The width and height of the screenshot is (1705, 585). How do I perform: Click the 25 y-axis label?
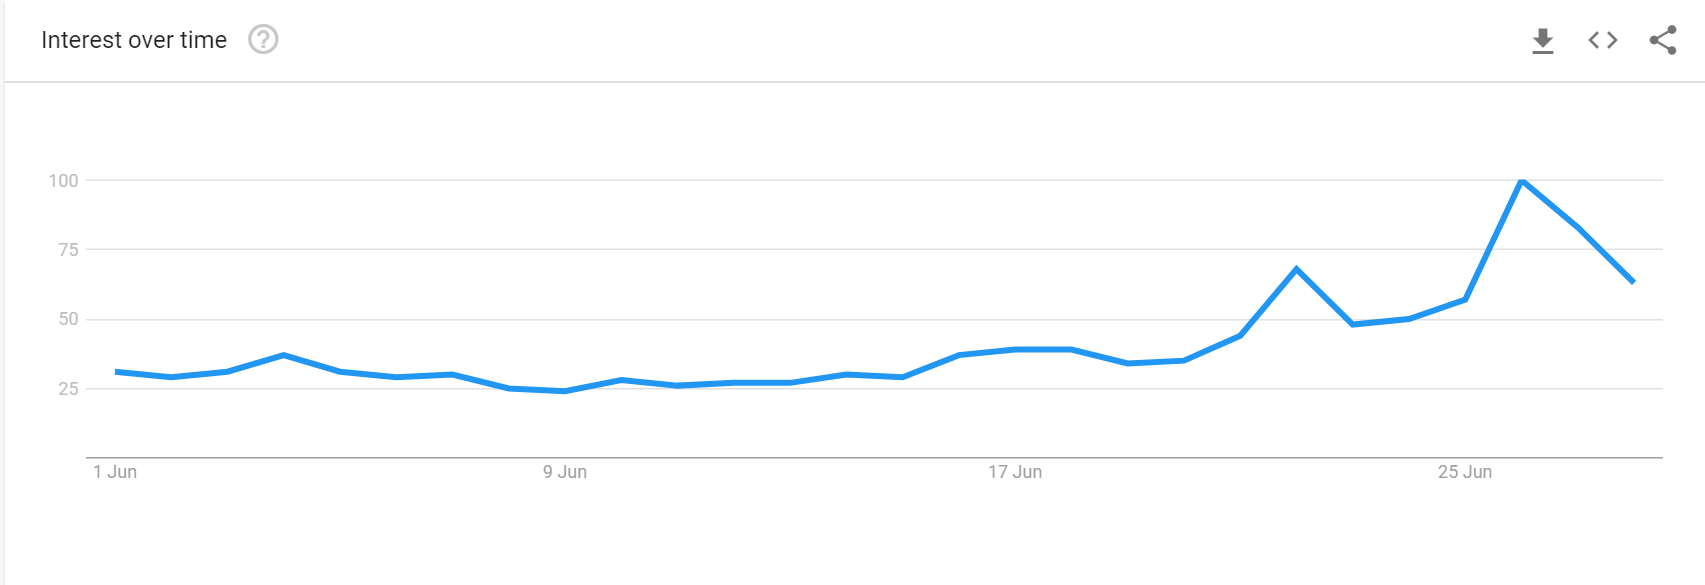pos(68,389)
